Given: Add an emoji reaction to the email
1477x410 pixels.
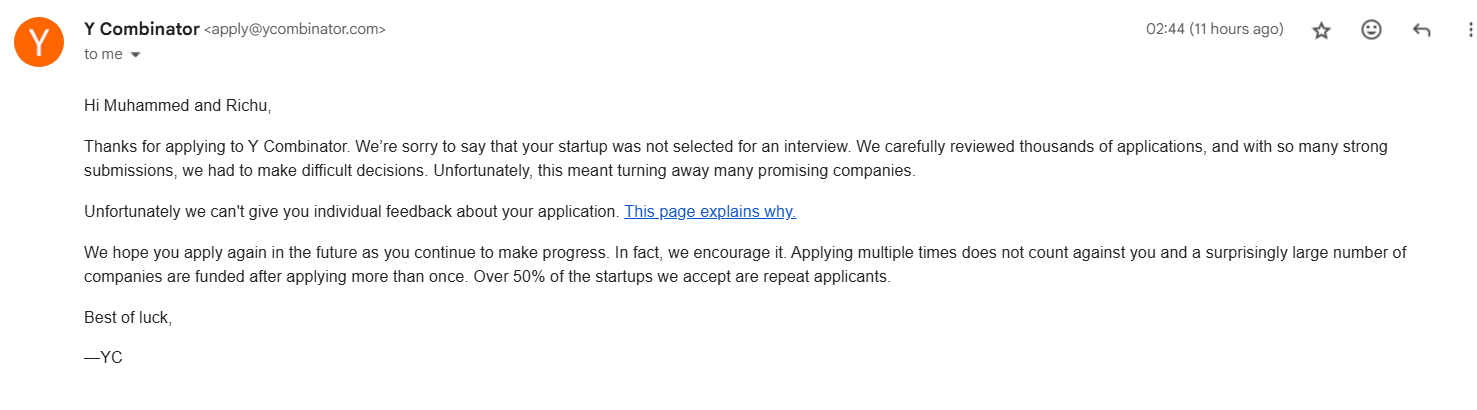Looking at the screenshot, I should [x=1371, y=31].
